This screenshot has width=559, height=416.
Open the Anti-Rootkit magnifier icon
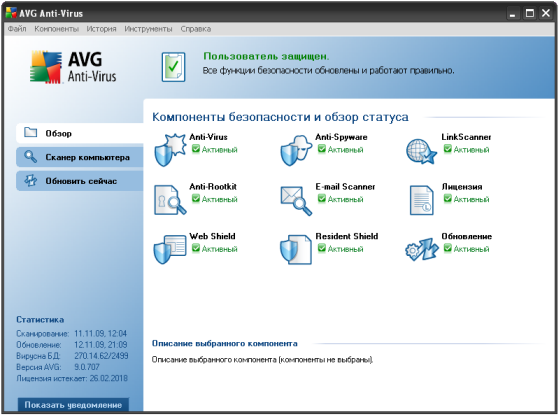coord(170,200)
